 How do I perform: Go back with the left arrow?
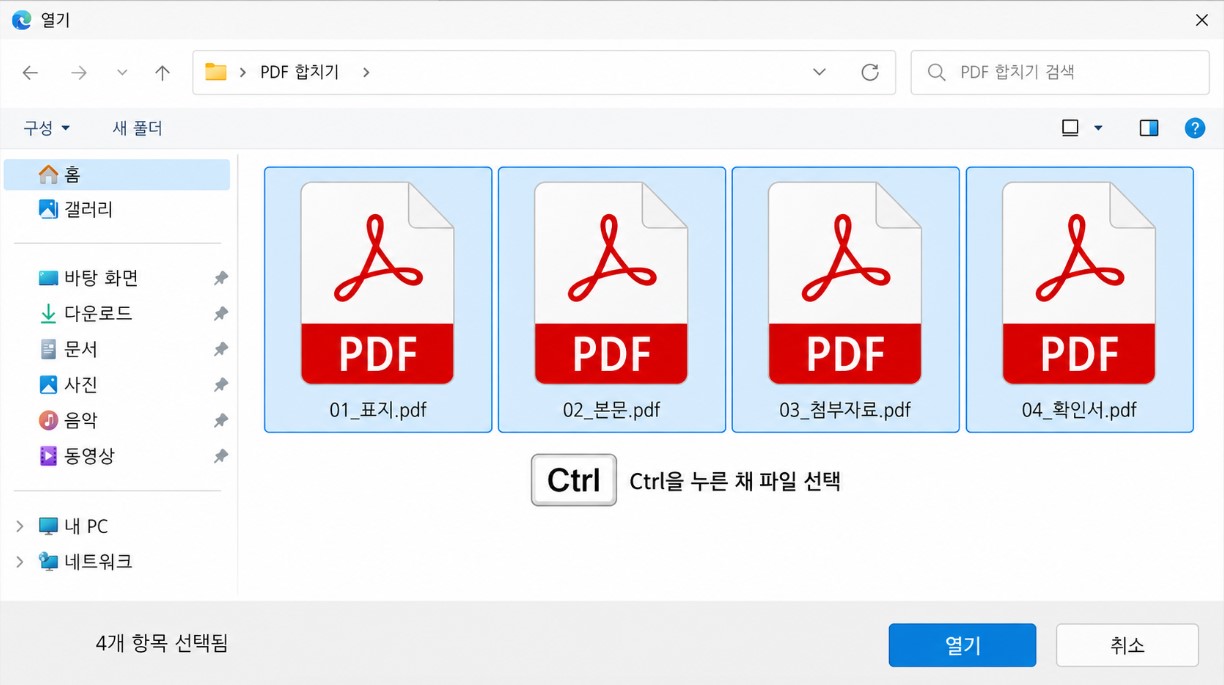click(x=30, y=73)
